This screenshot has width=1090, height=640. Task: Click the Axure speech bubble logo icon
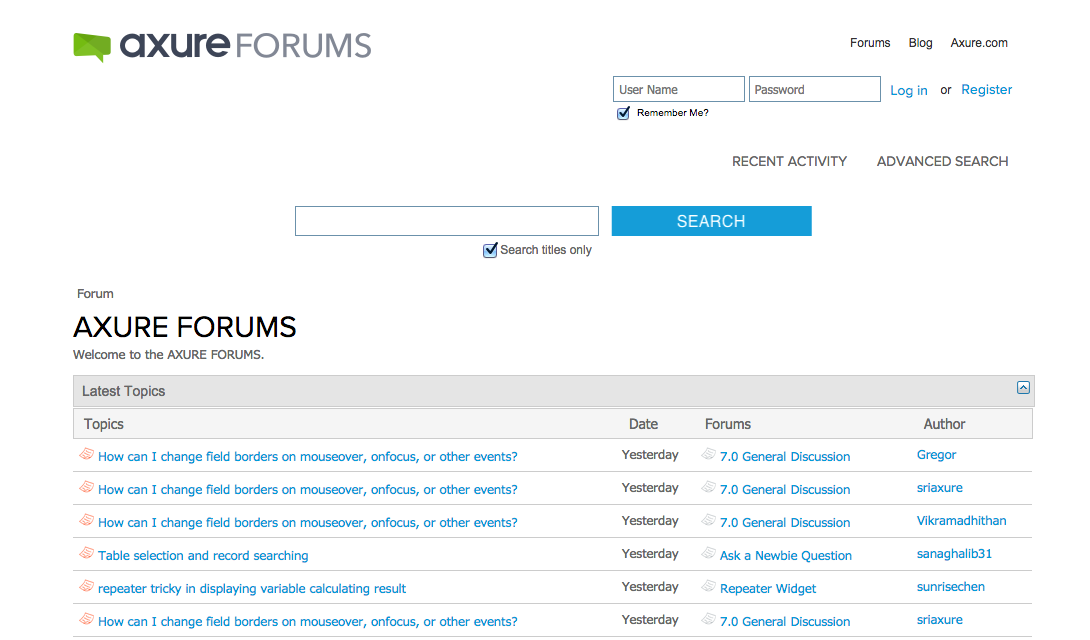pyautogui.click(x=90, y=45)
